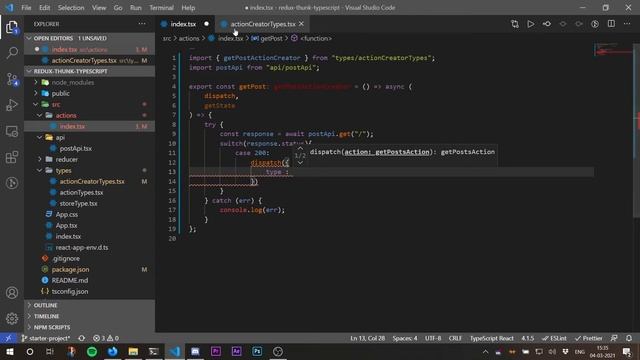The width and height of the screenshot is (640, 360).
Task: Open the Manage gear icon
Action: pos(12,318)
